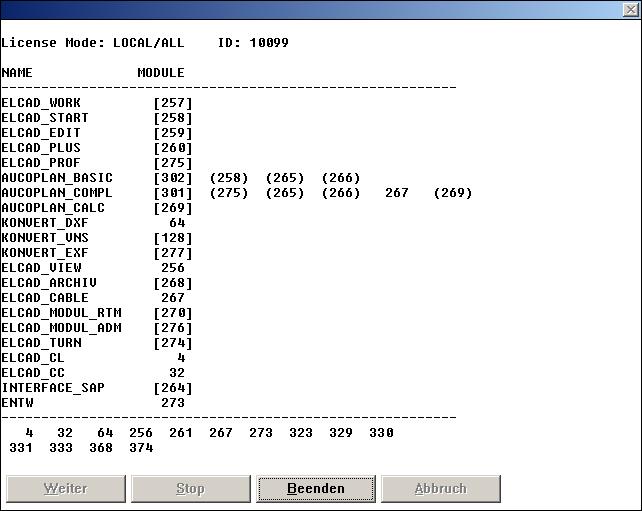
Task: Click the Abbruch button
Action: point(441,488)
